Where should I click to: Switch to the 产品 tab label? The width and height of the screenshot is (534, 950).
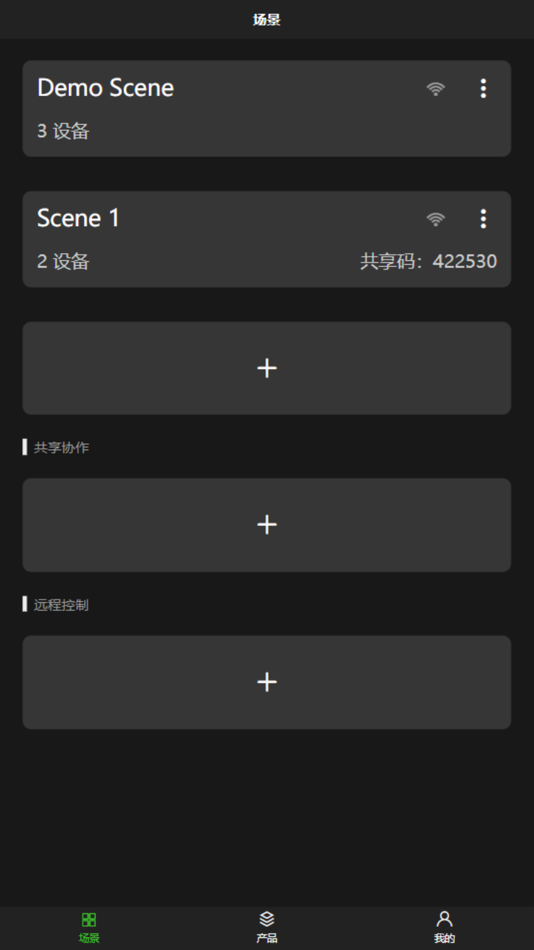point(267,938)
